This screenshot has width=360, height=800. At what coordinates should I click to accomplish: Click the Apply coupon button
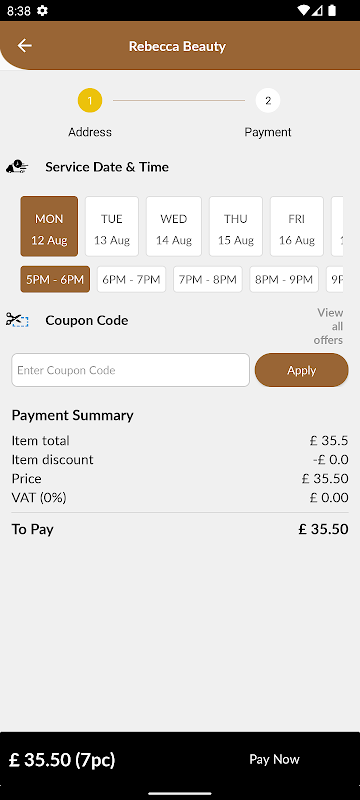click(301, 370)
